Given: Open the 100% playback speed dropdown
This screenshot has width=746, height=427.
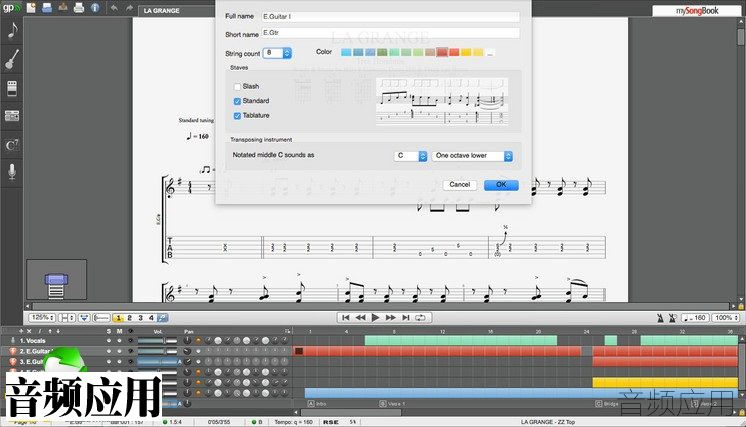Looking at the screenshot, I should 726,318.
